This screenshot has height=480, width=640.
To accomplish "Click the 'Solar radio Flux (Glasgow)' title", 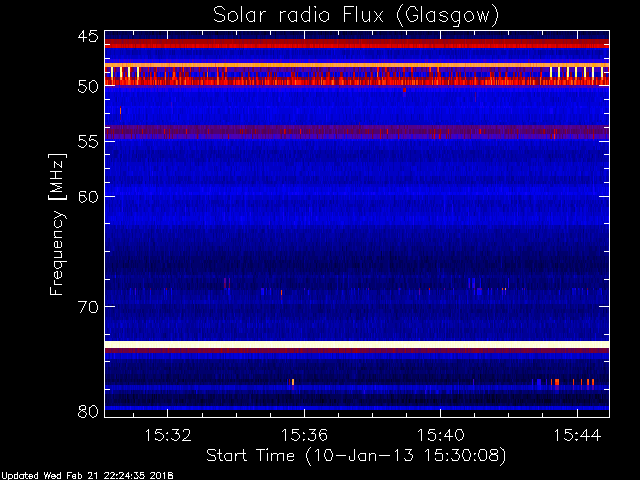I will (x=356, y=16).
